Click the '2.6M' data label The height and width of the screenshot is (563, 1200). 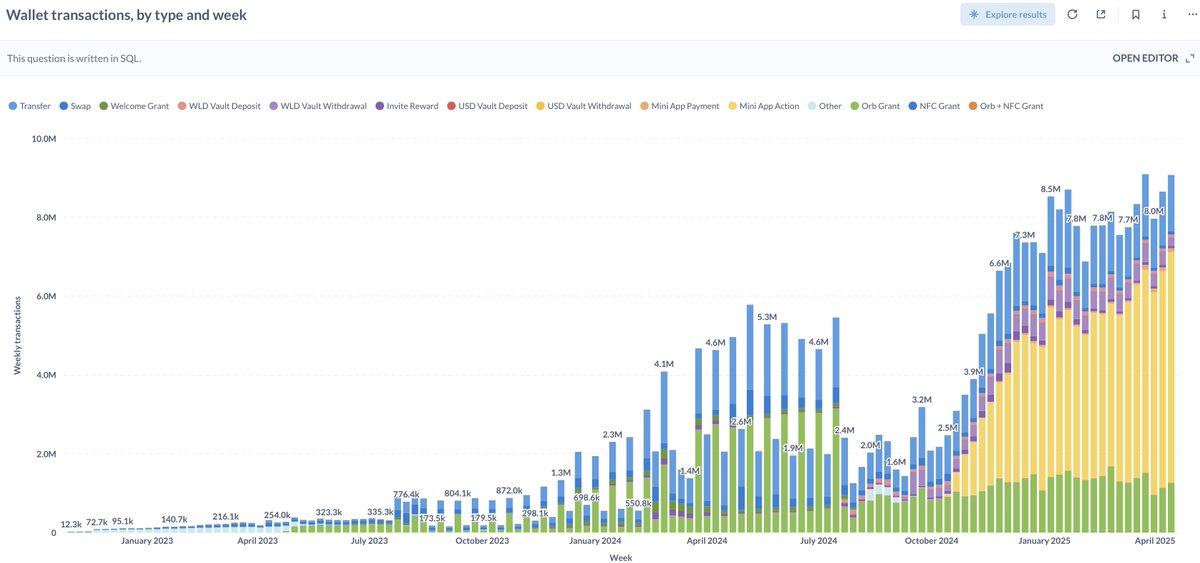click(741, 422)
